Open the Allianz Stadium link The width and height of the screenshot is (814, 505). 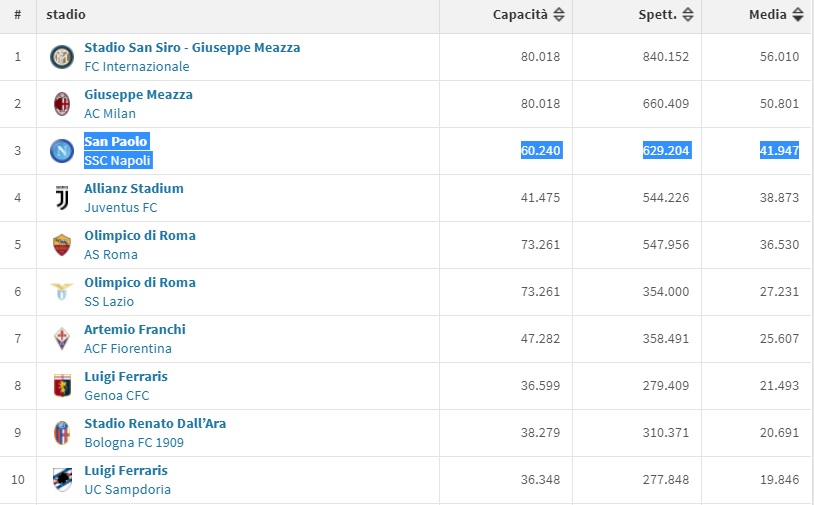134,189
